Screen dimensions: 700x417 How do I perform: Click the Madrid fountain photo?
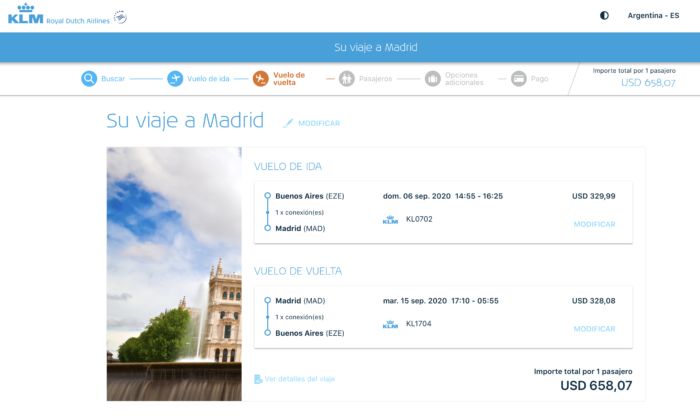point(174,274)
